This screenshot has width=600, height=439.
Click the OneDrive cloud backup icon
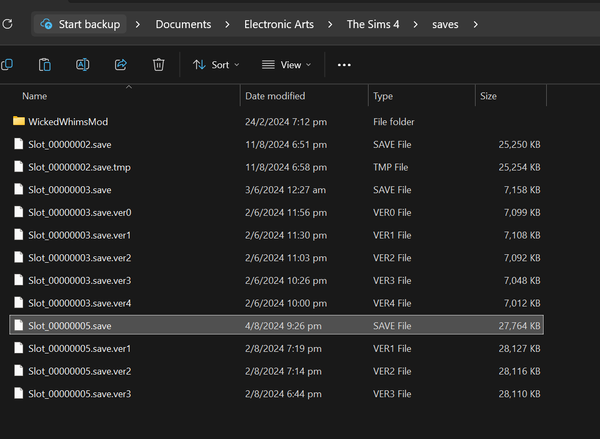click(x=46, y=24)
